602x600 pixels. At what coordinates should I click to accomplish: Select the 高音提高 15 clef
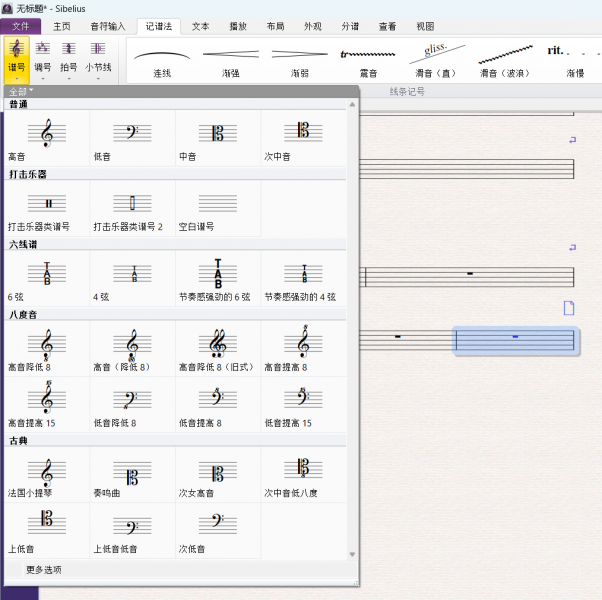click(47, 405)
